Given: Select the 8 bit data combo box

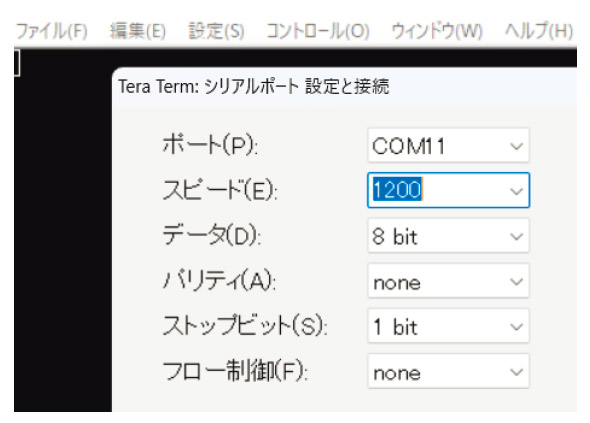Looking at the screenshot, I should (448, 236).
